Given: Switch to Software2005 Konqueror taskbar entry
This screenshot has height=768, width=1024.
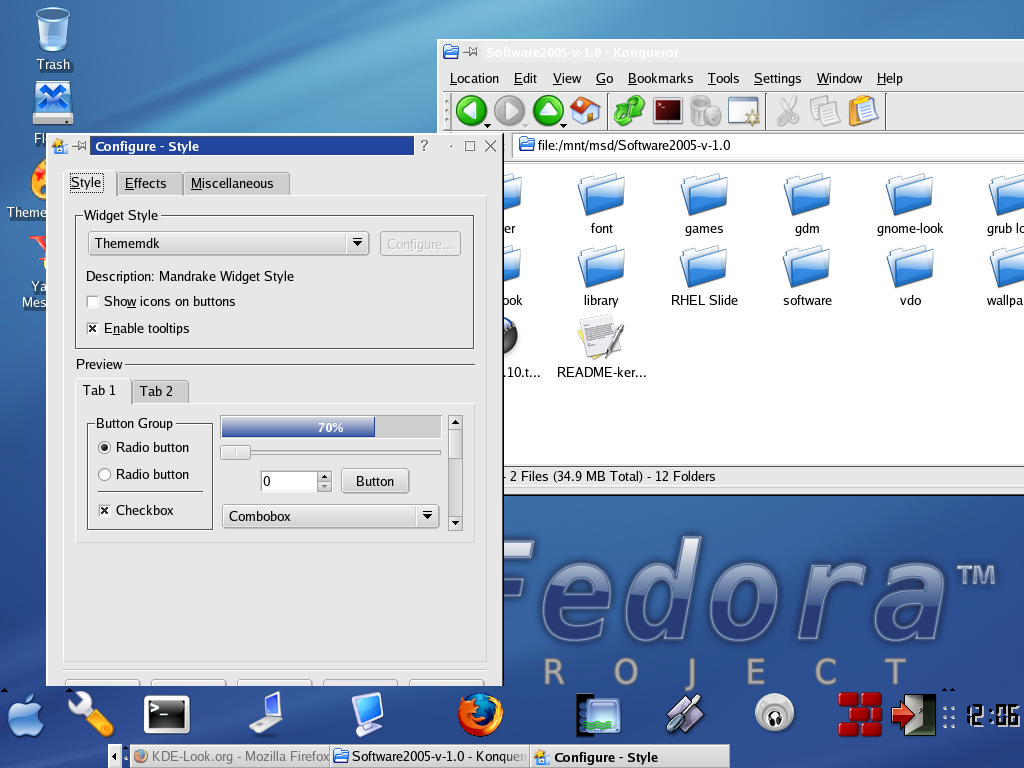Looking at the screenshot, I should (430, 756).
